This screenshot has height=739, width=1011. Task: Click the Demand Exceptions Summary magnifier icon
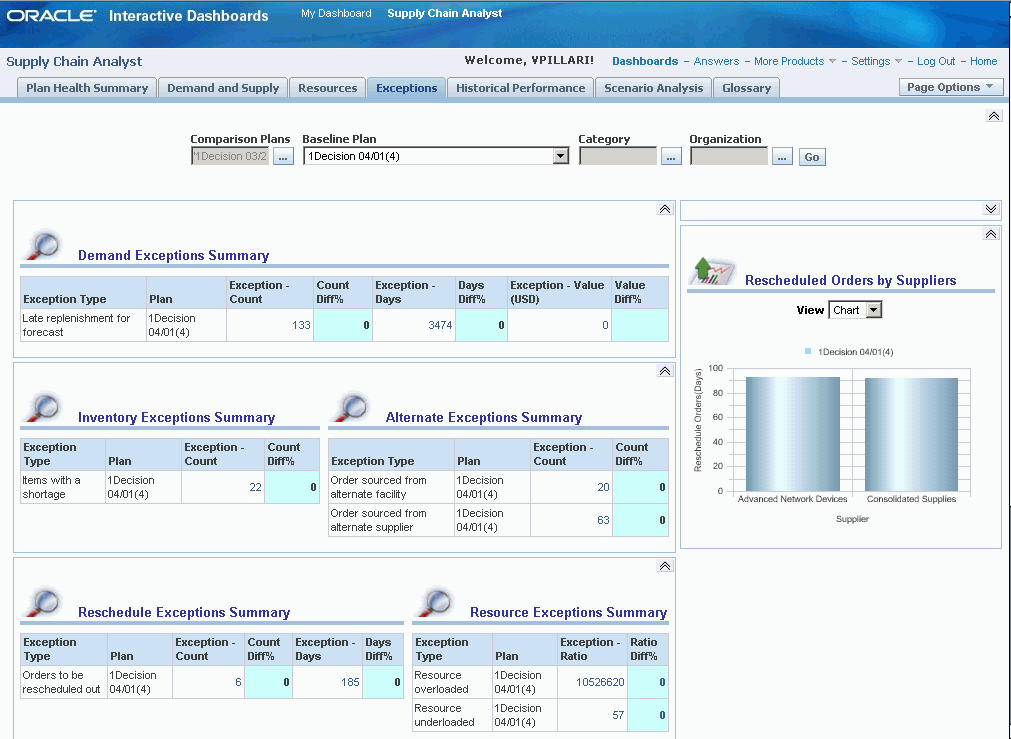(x=43, y=244)
